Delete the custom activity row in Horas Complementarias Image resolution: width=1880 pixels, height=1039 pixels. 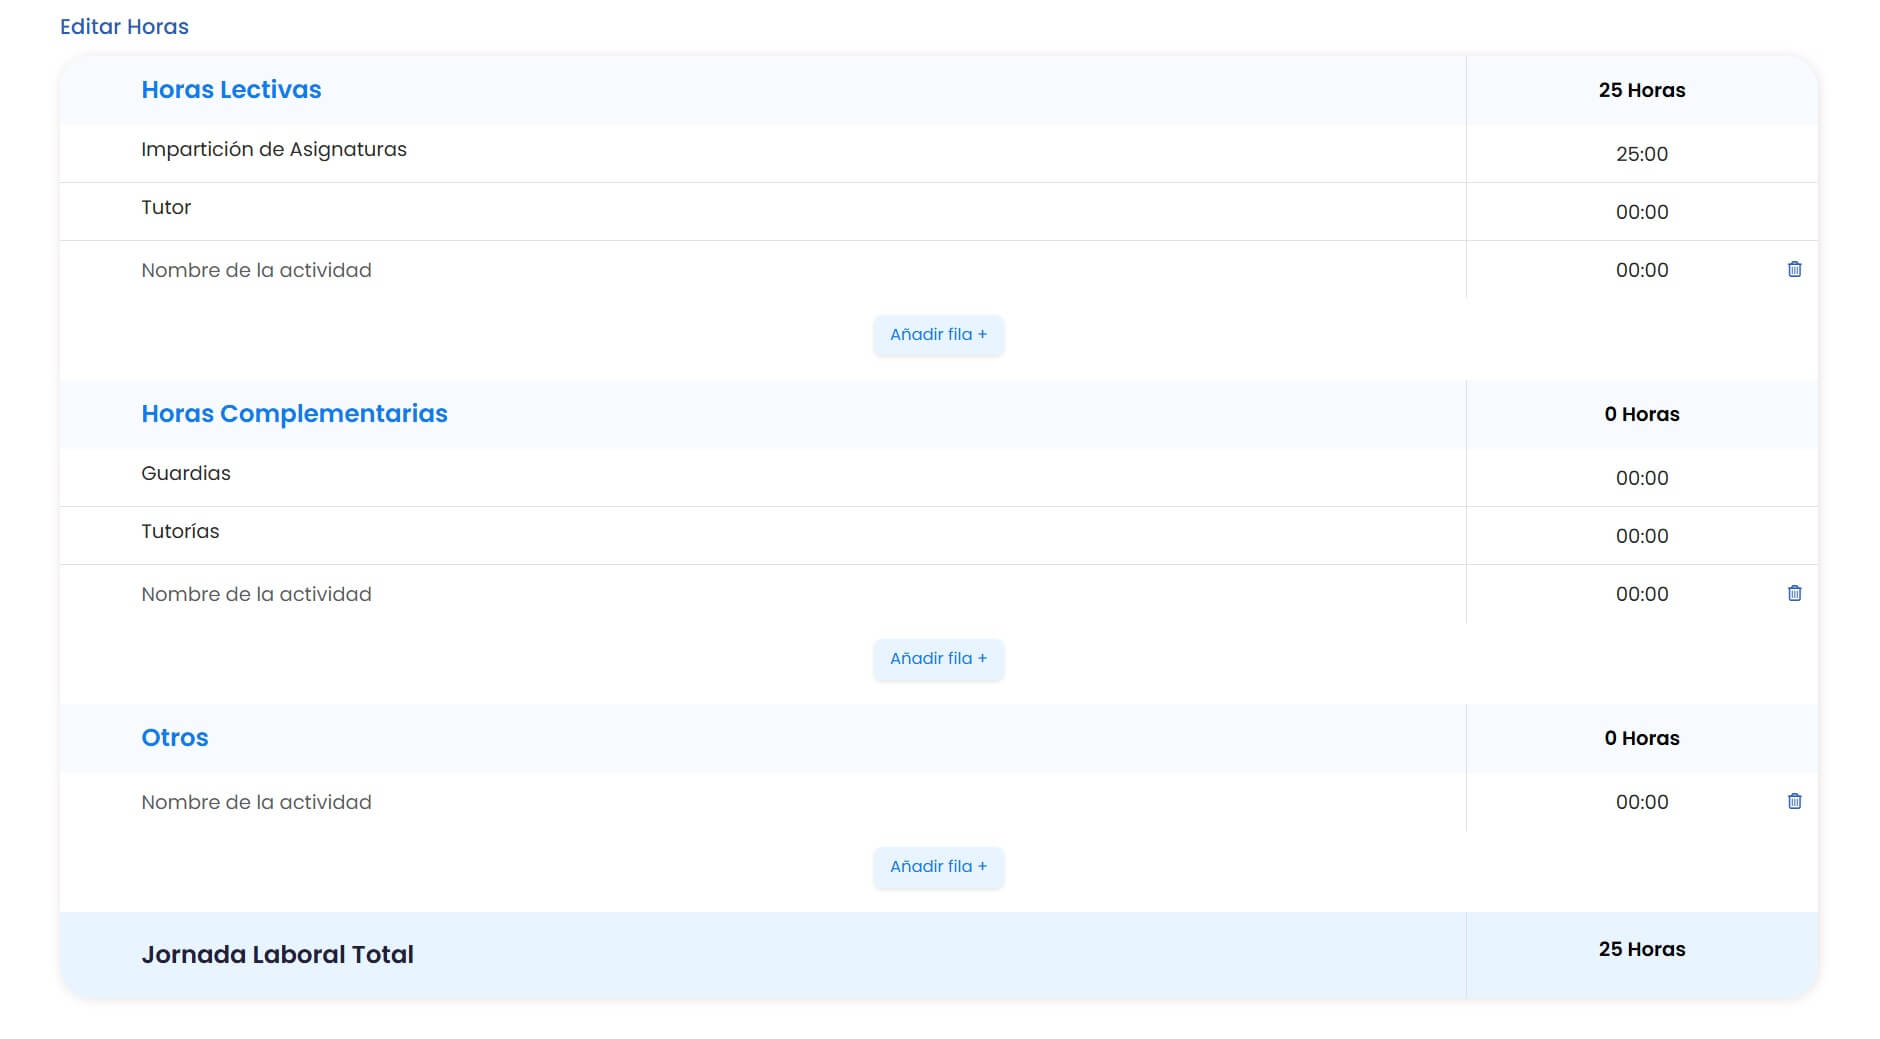[1794, 593]
